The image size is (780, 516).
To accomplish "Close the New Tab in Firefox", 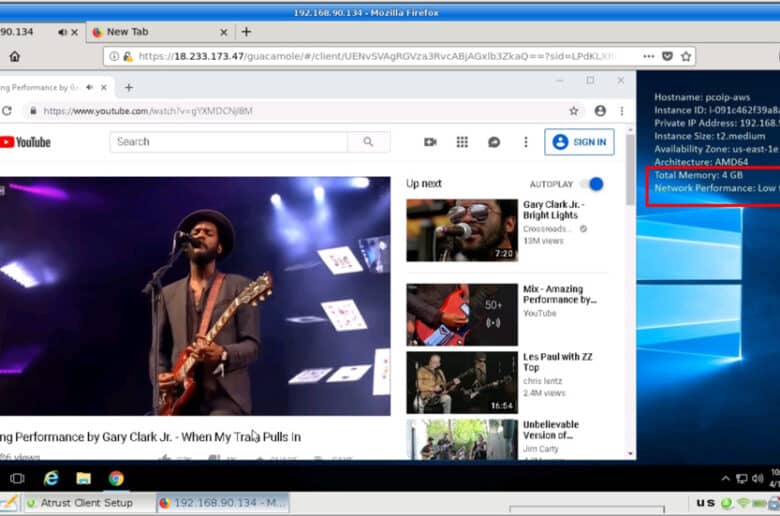I will pos(224,32).
